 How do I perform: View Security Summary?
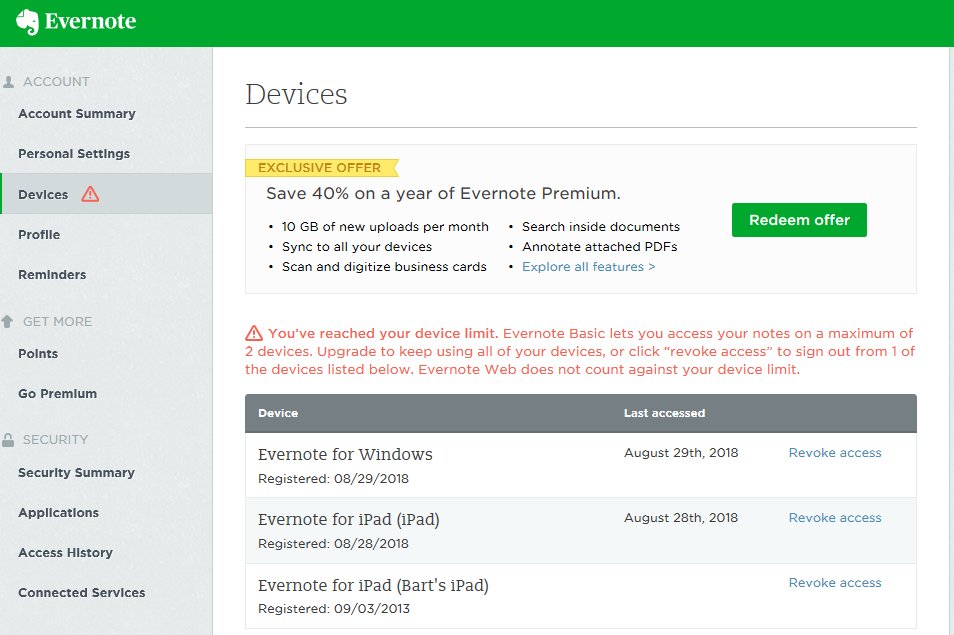pyautogui.click(x=76, y=473)
